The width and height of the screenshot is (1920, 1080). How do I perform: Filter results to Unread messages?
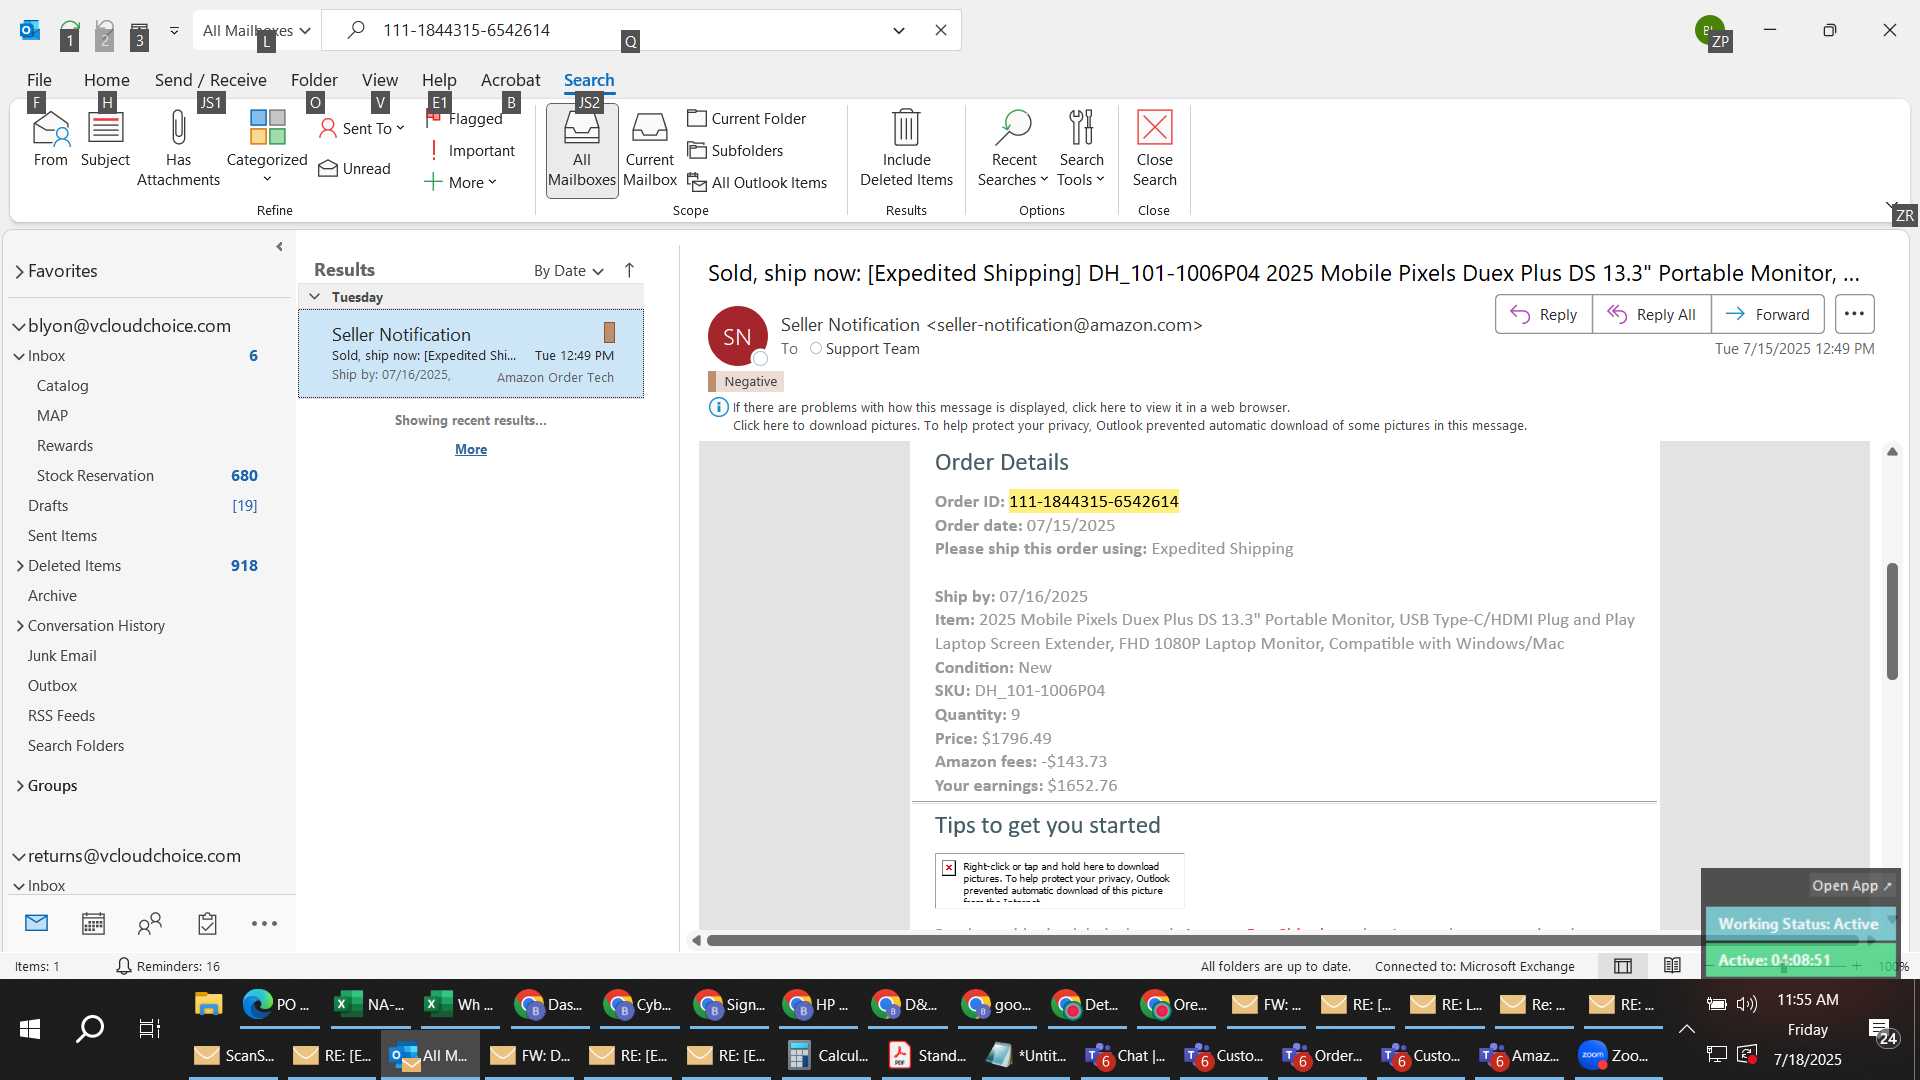(x=354, y=168)
